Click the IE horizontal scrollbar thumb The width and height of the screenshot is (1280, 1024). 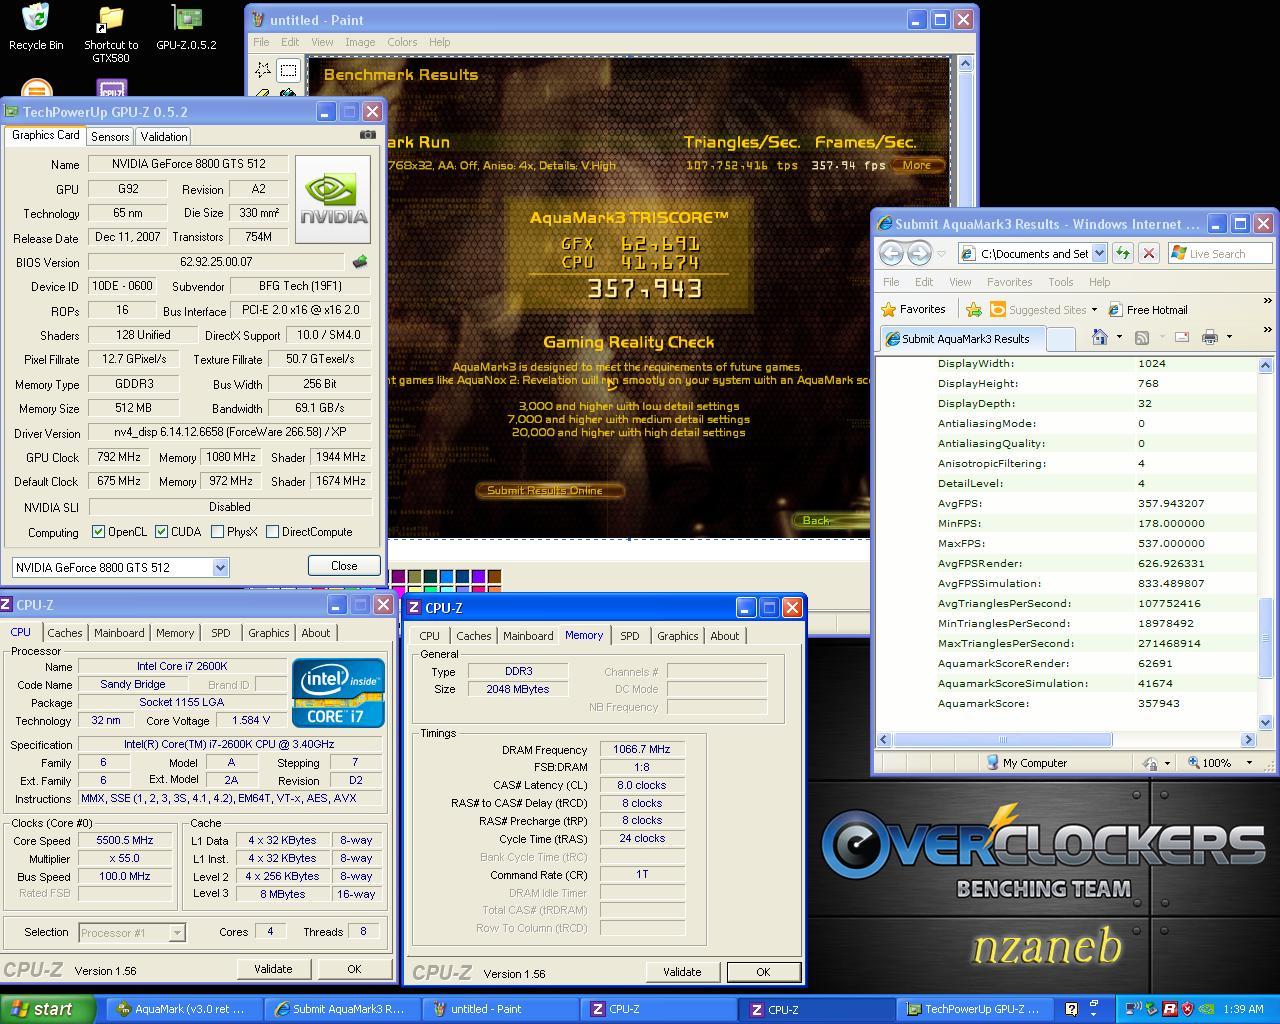[x=1001, y=739]
